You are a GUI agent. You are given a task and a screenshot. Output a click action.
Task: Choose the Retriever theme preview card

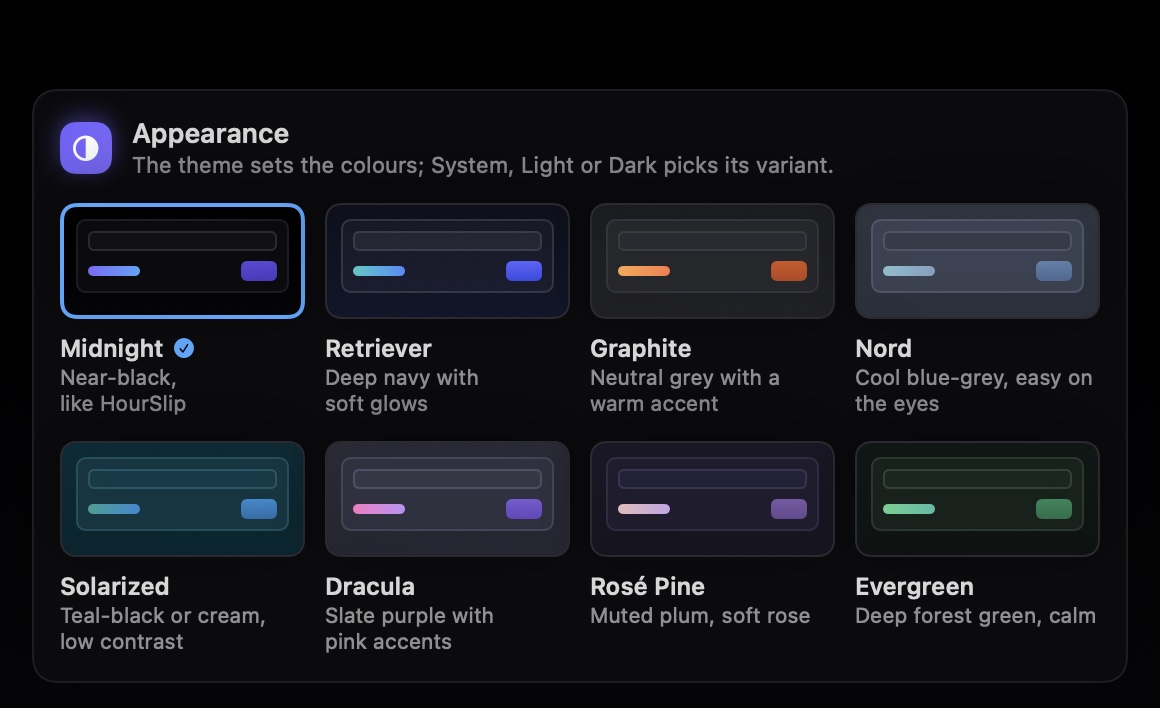tap(447, 261)
